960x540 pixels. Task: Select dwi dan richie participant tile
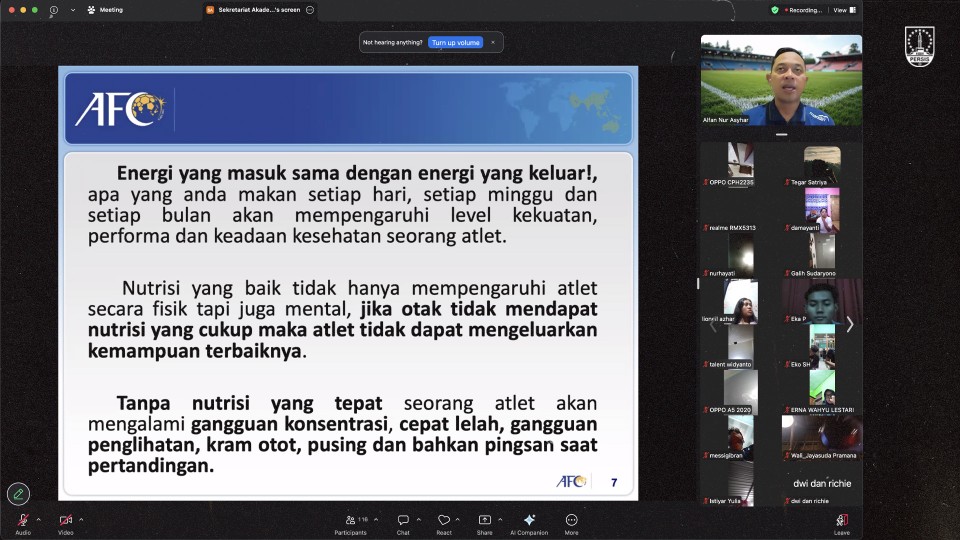(822, 483)
